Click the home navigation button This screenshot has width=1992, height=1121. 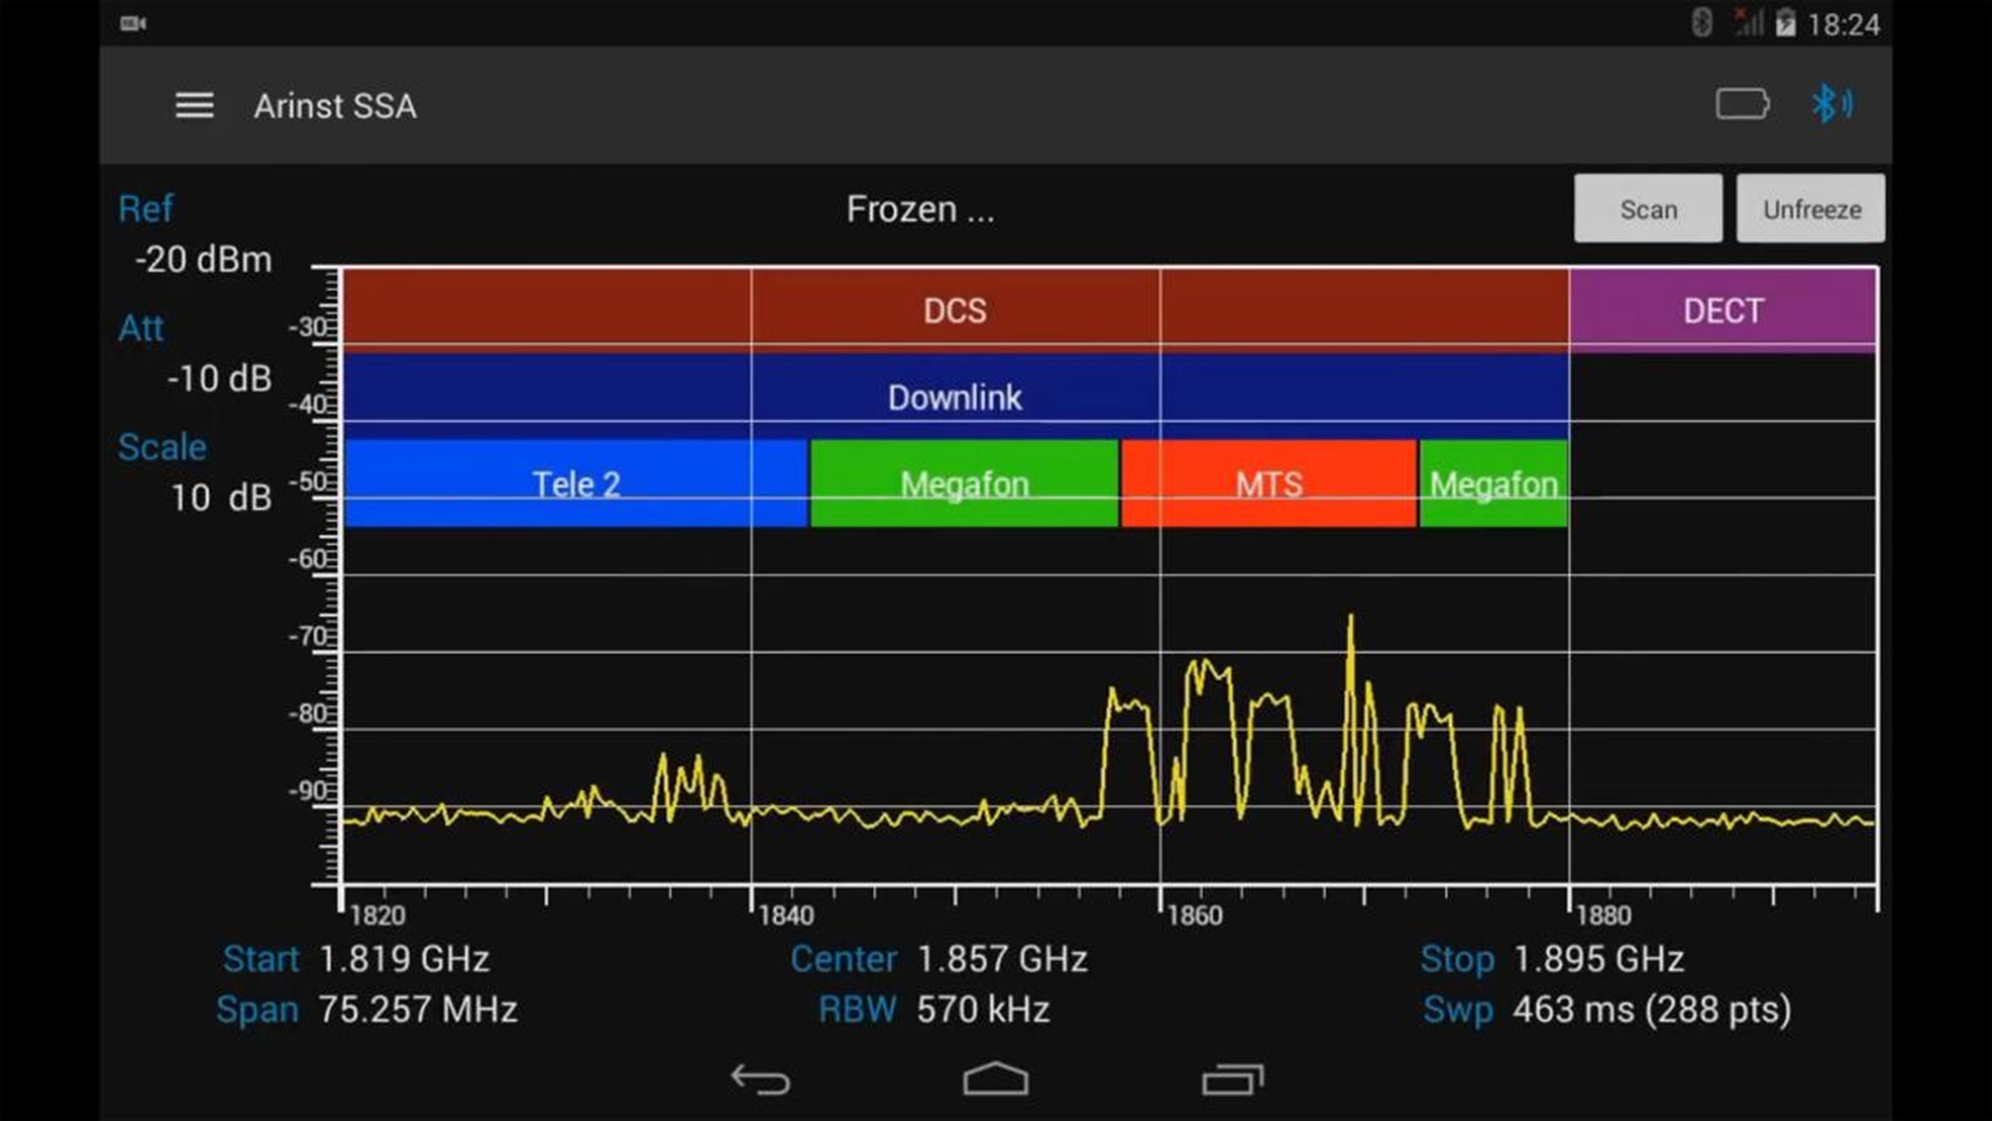995,1081
